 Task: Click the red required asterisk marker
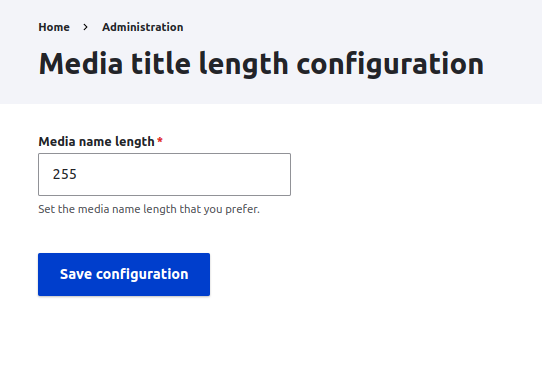[x=160, y=140]
